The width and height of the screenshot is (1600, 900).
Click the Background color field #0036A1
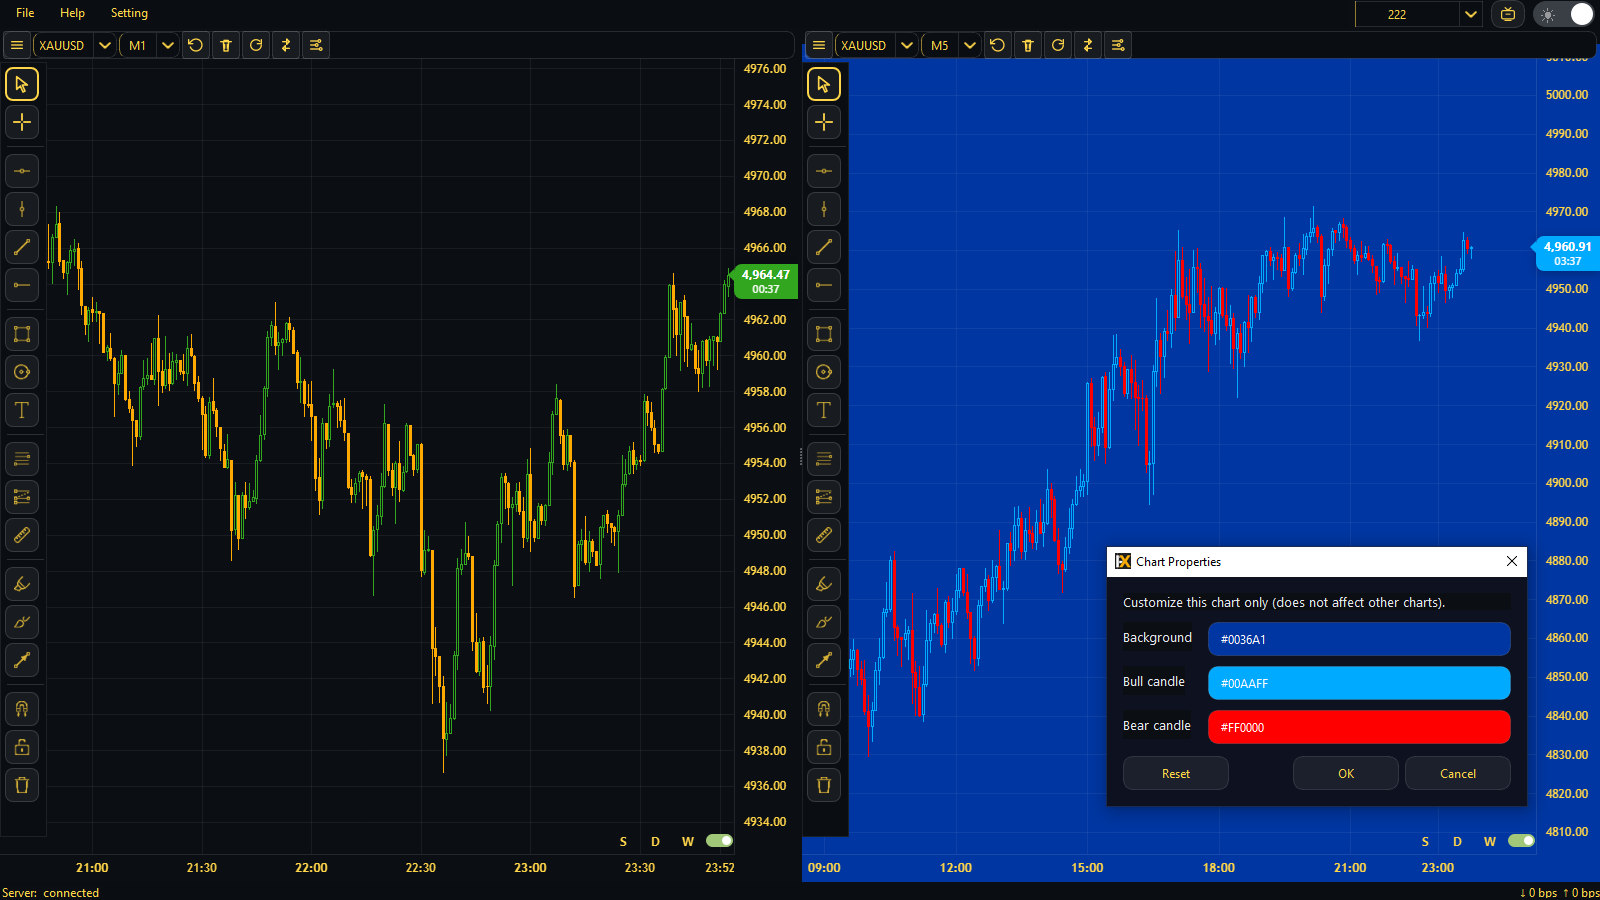click(1359, 639)
